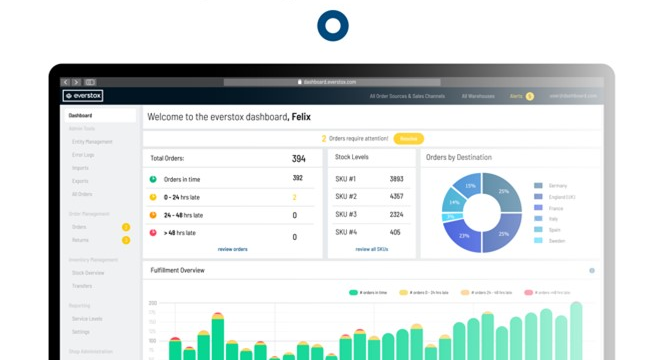Click the 15% donut chart slice
661x360 pixels.
(x=470, y=185)
